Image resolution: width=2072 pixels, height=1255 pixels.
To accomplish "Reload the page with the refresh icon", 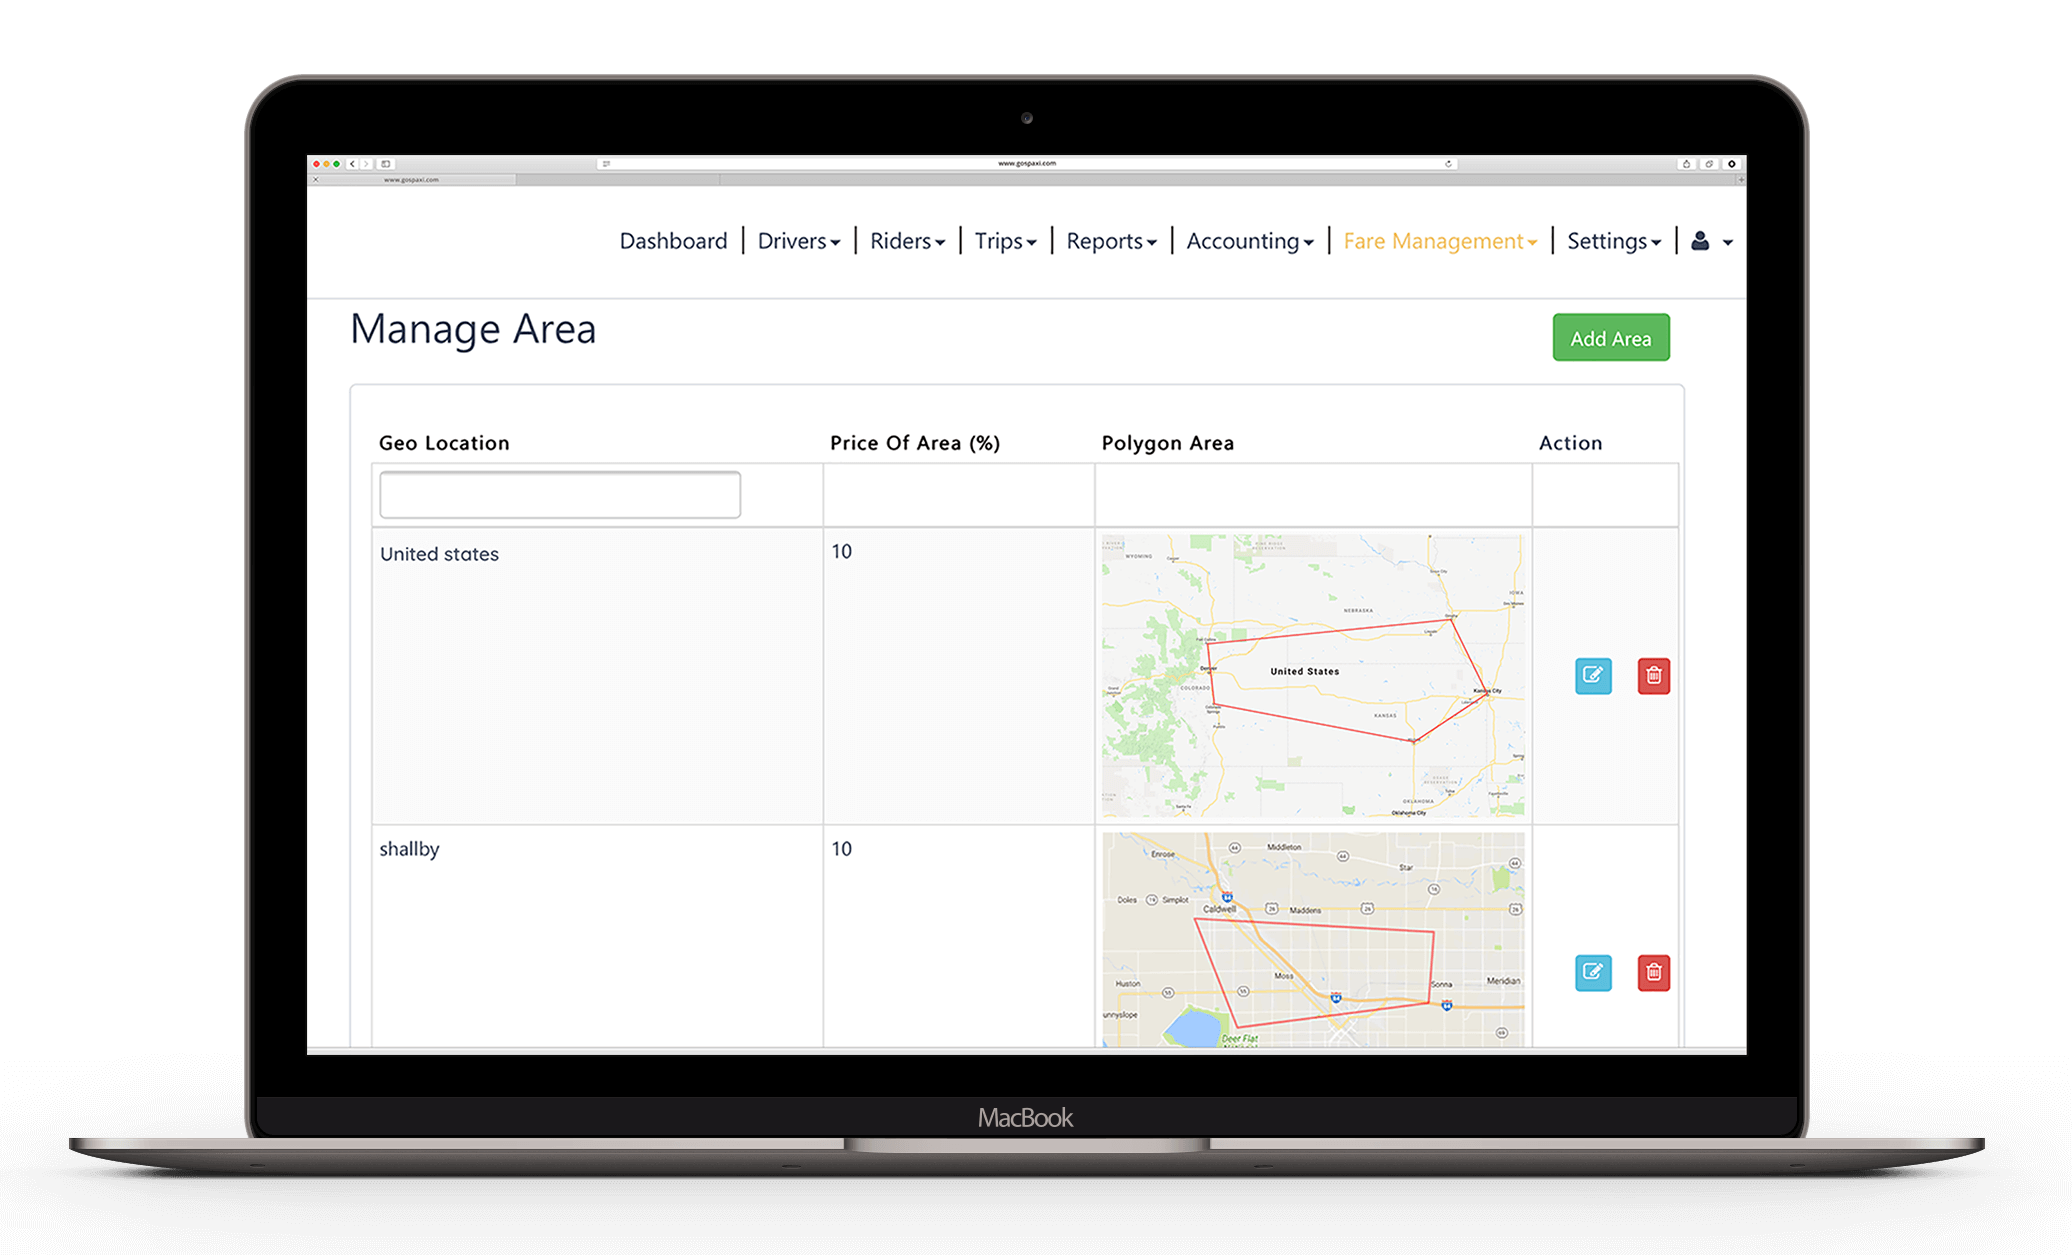I will pyautogui.click(x=1448, y=163).
